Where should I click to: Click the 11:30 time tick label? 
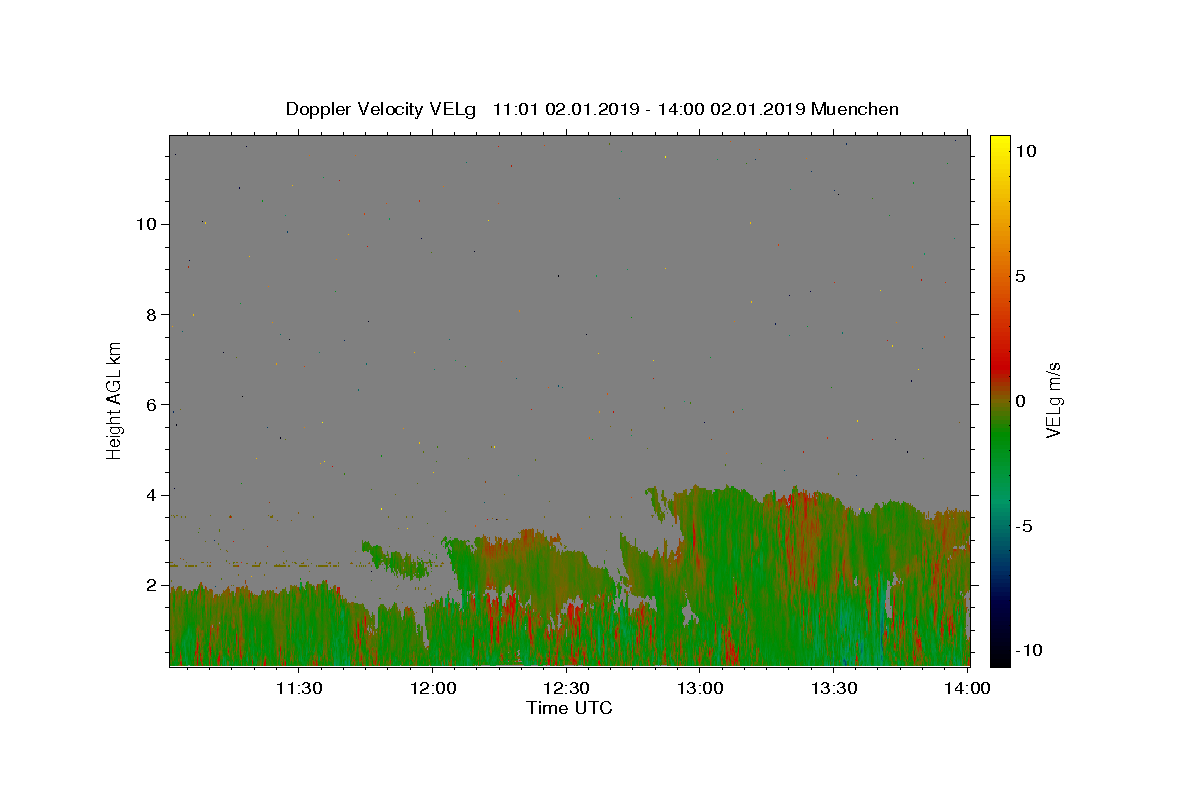pos(298,688)
